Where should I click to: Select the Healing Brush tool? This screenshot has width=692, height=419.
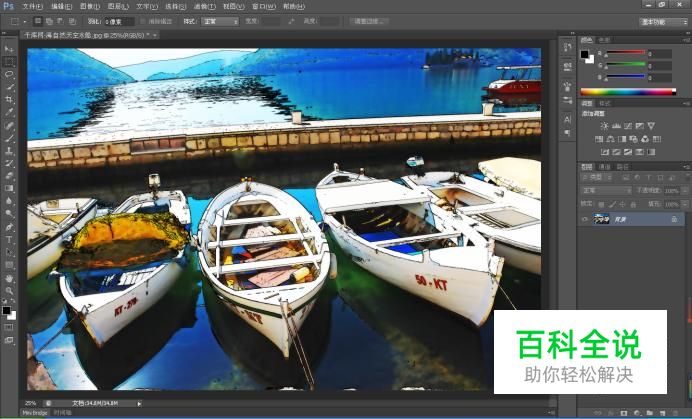(x=9, y=125)
